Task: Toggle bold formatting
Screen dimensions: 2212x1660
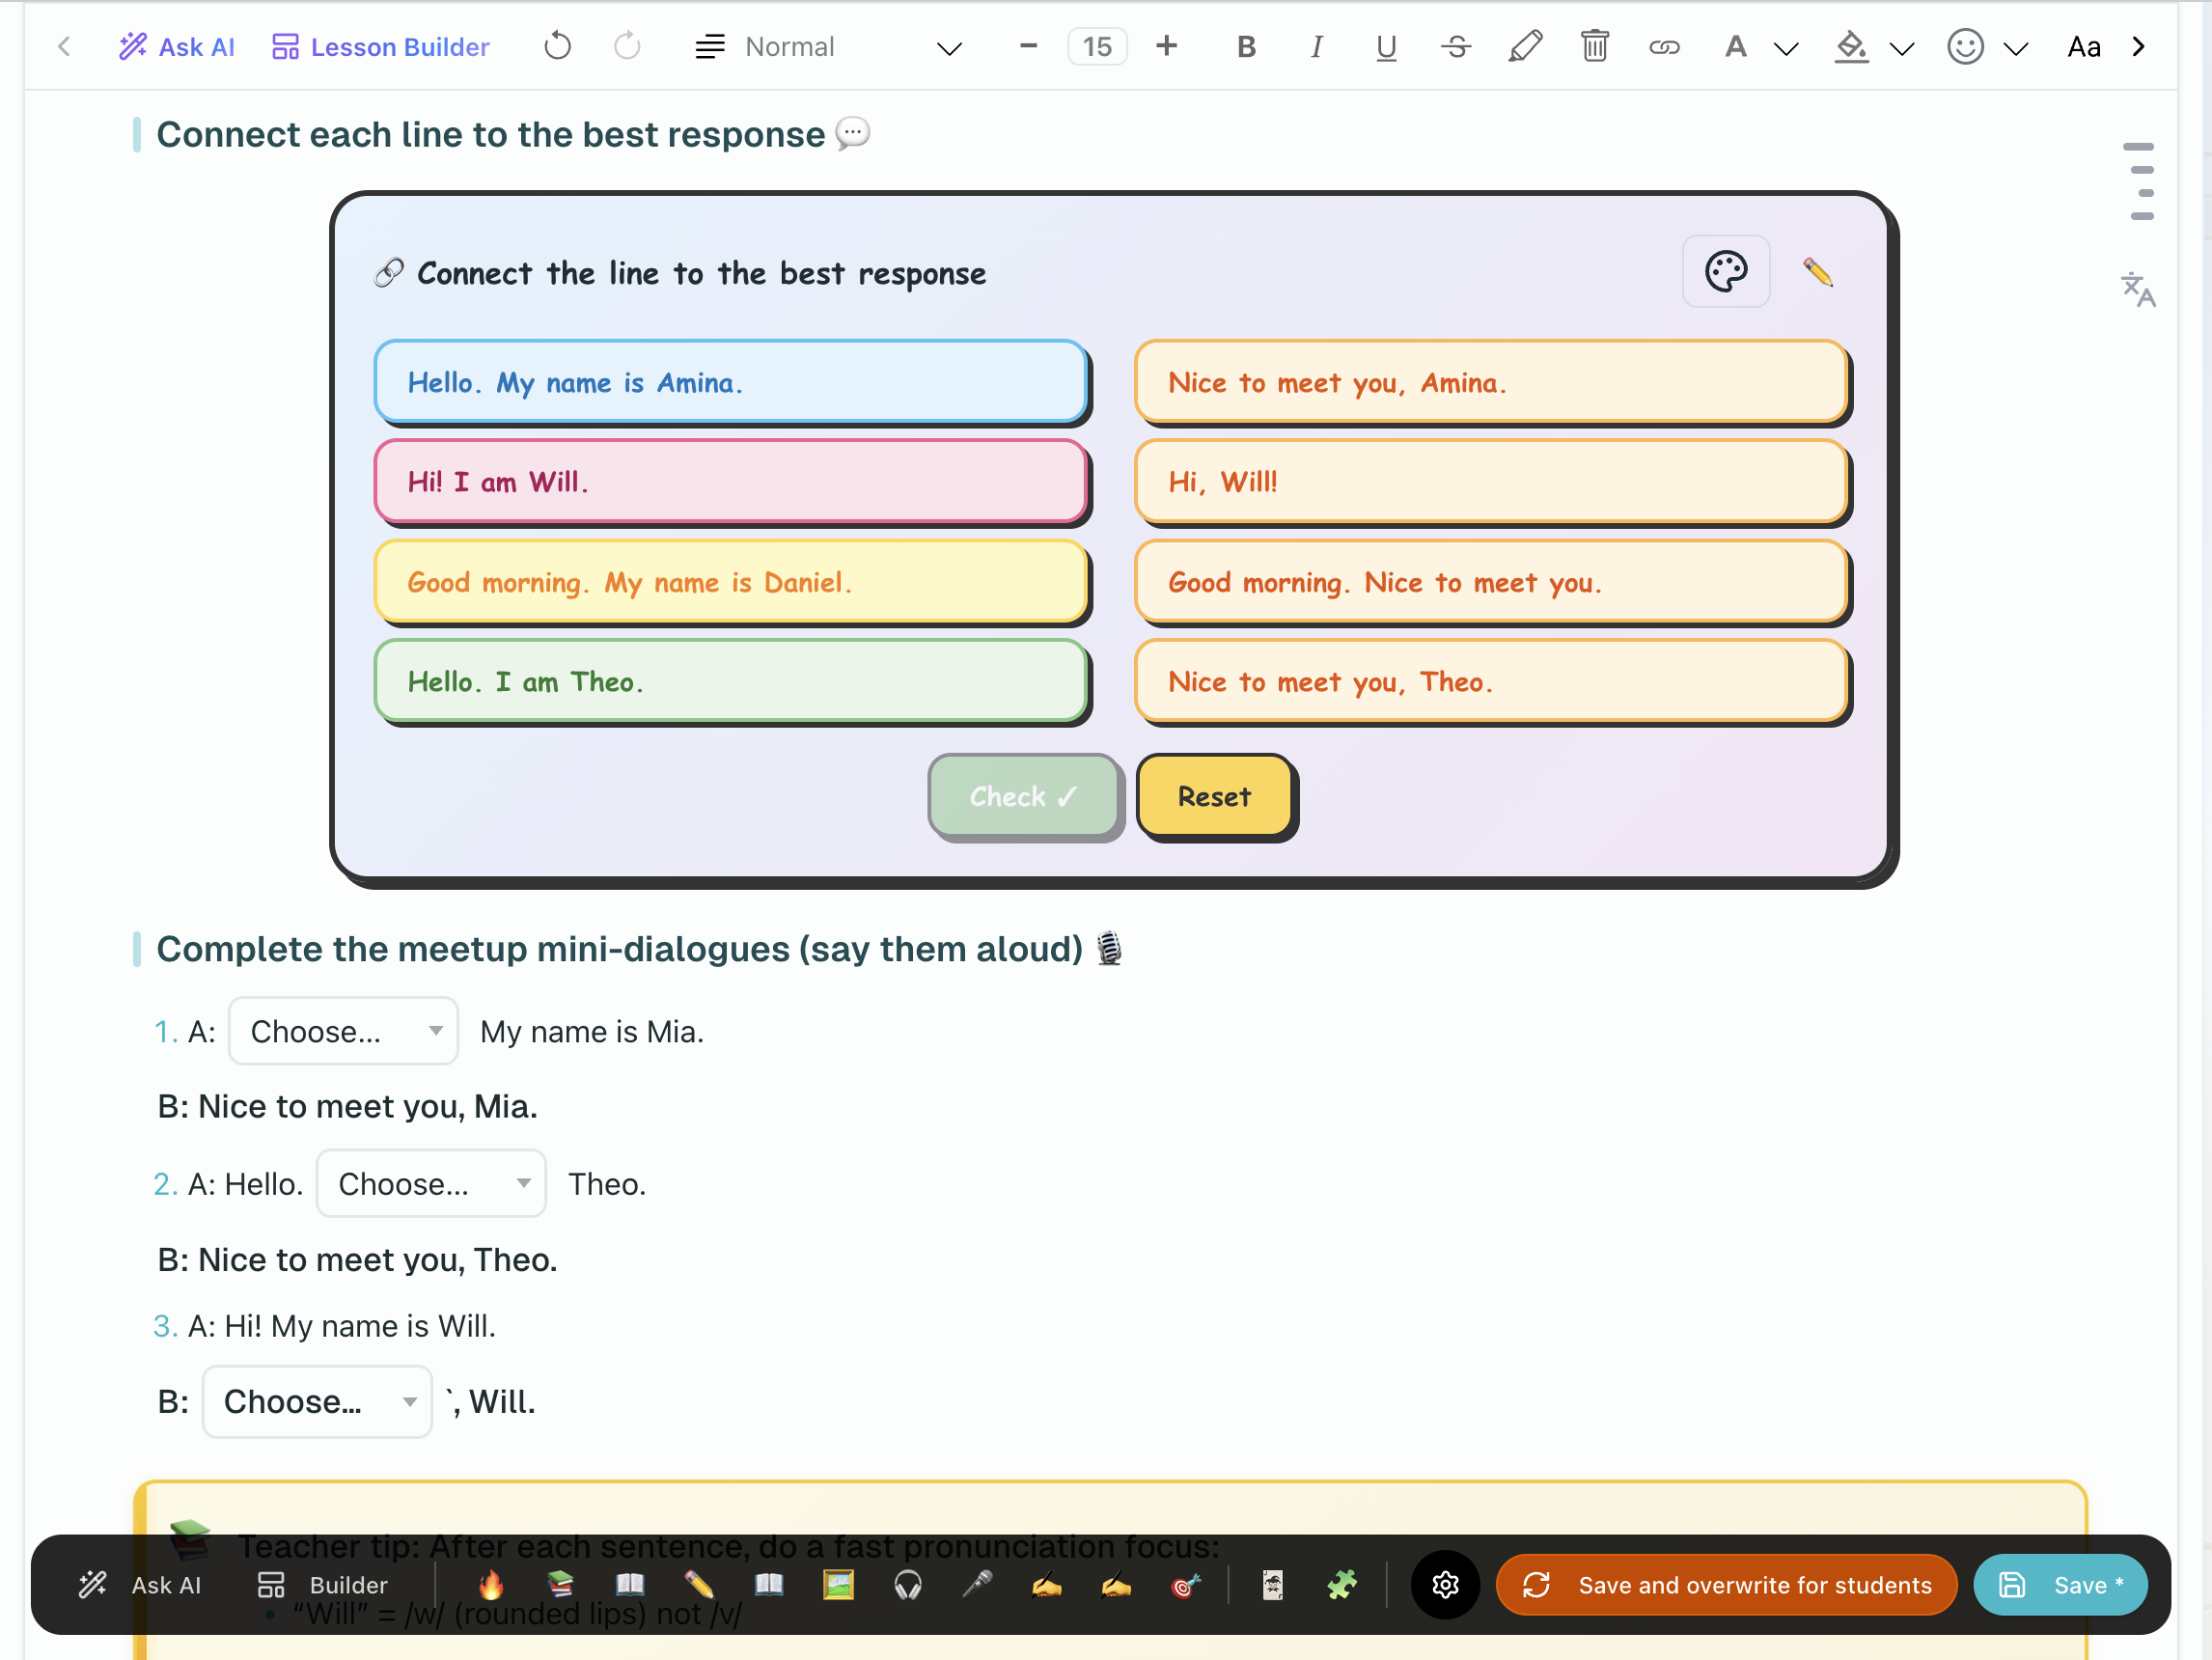Action: [x=1246, y=47]
